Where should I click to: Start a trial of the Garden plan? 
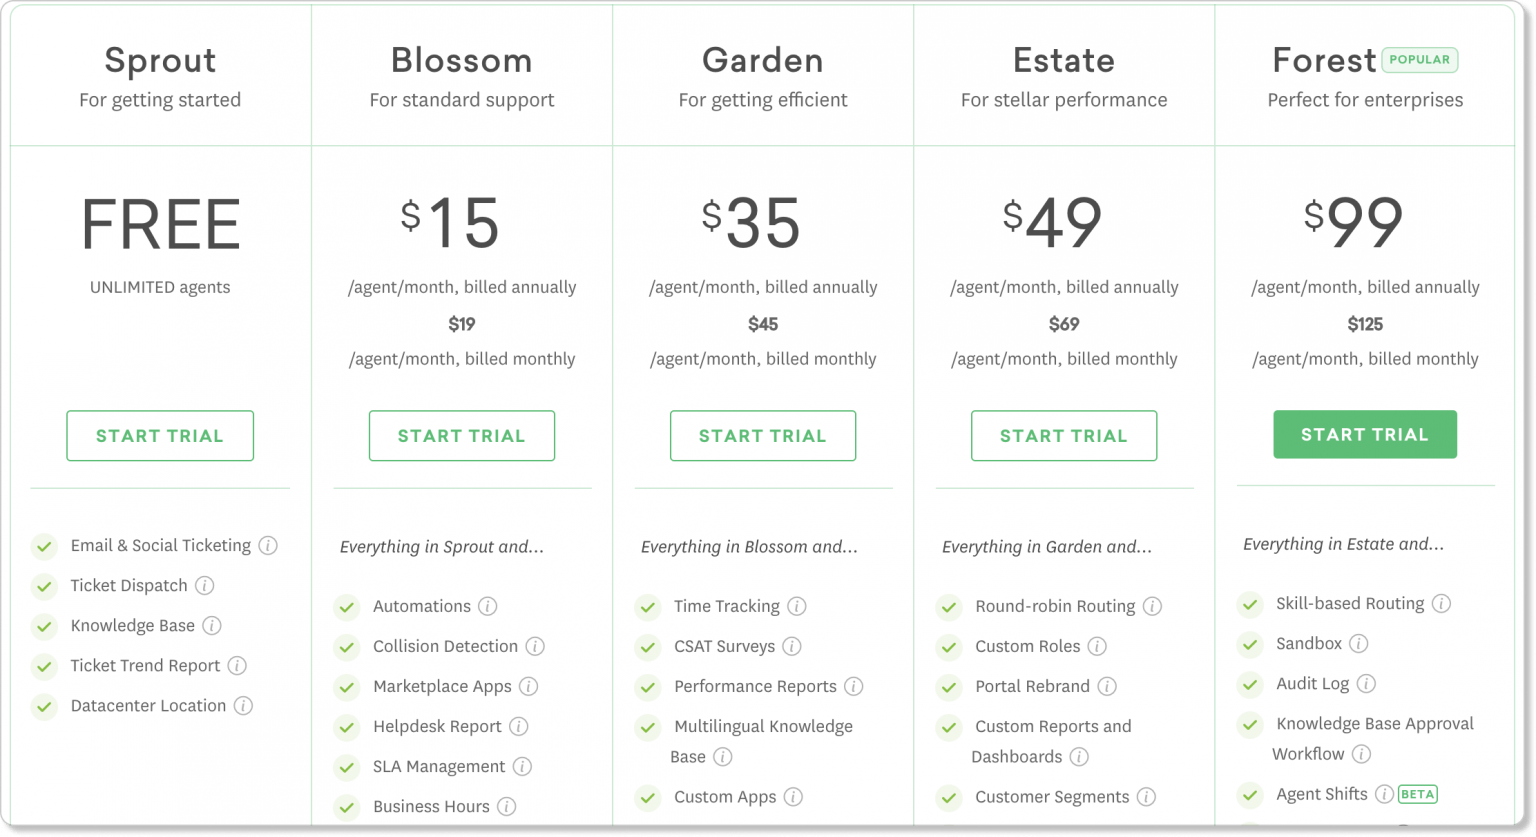coord(762,435)
